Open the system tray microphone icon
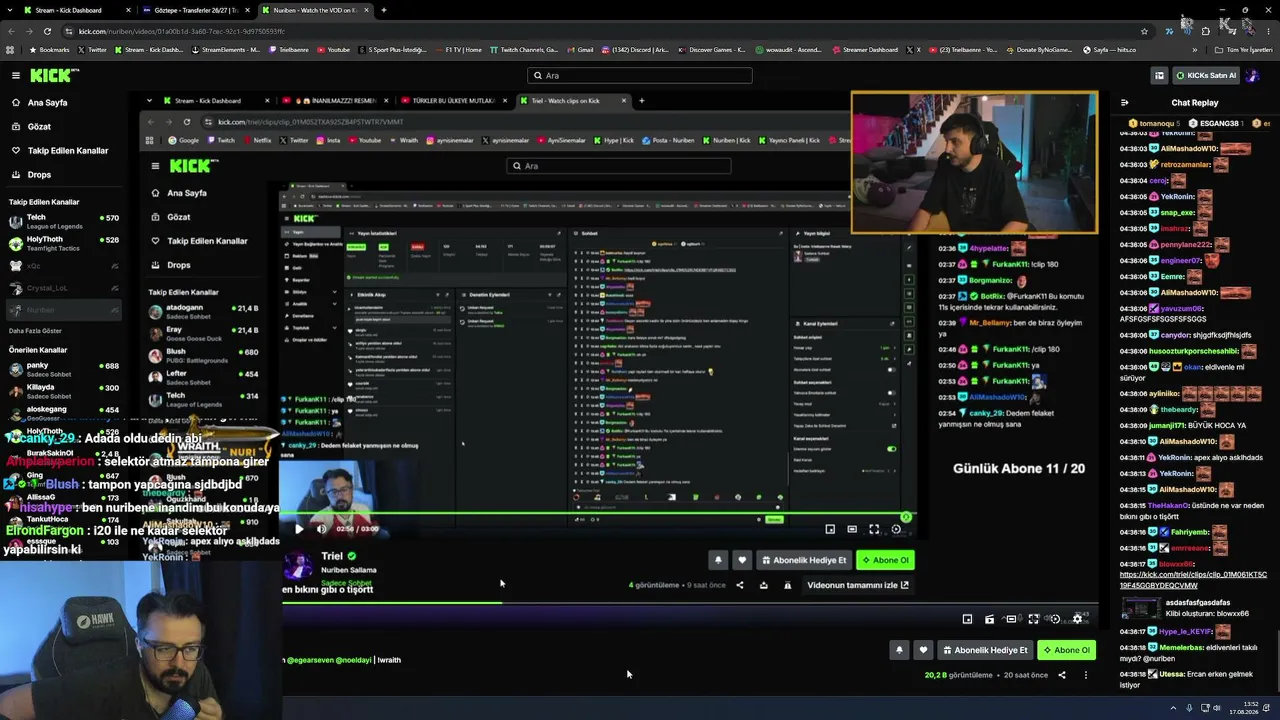The width and height of the screenshot is (1280, 720). tap(1190, 708)
